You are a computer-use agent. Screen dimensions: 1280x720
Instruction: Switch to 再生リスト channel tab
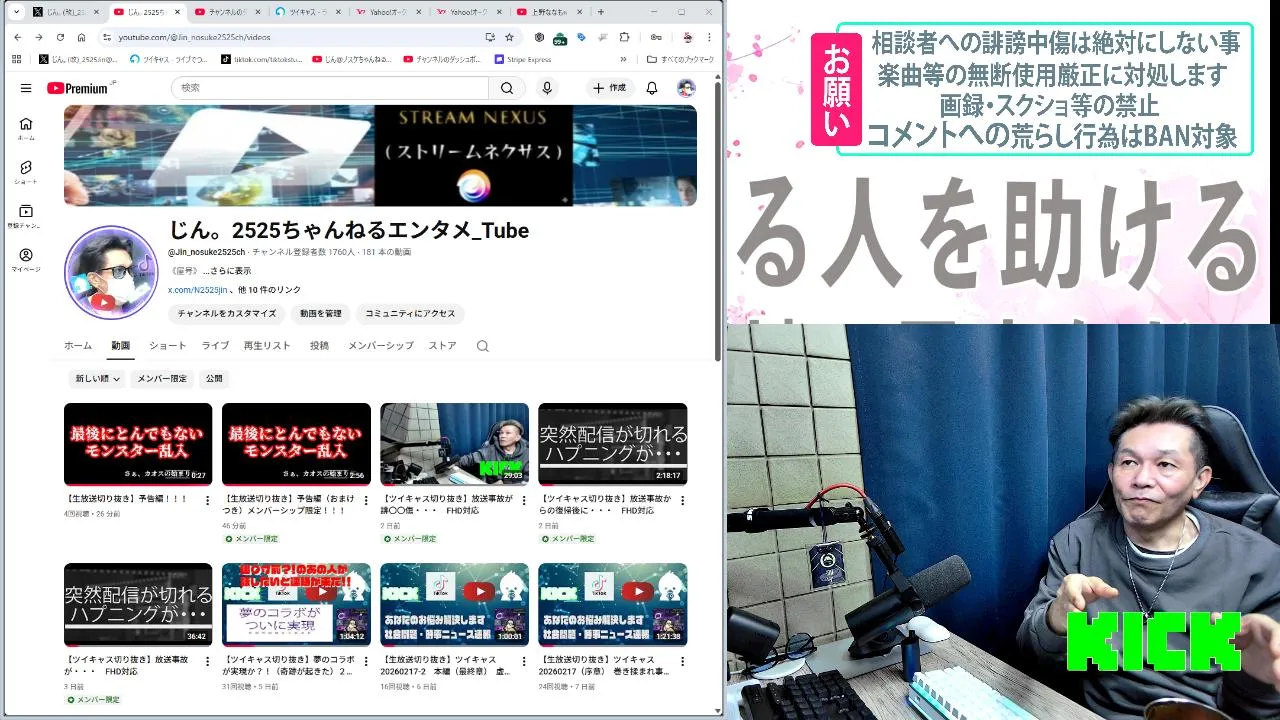(267, 346)
